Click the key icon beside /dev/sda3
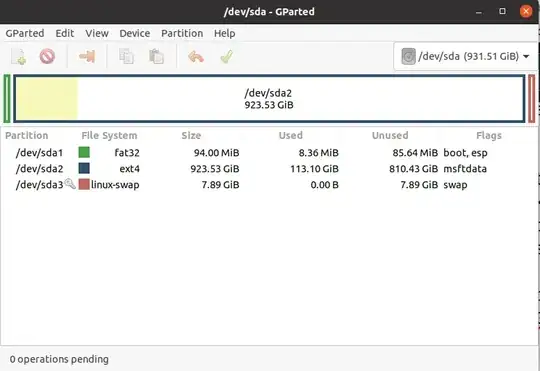This screenshot has height=371, width=540. [x=70, y=184]
